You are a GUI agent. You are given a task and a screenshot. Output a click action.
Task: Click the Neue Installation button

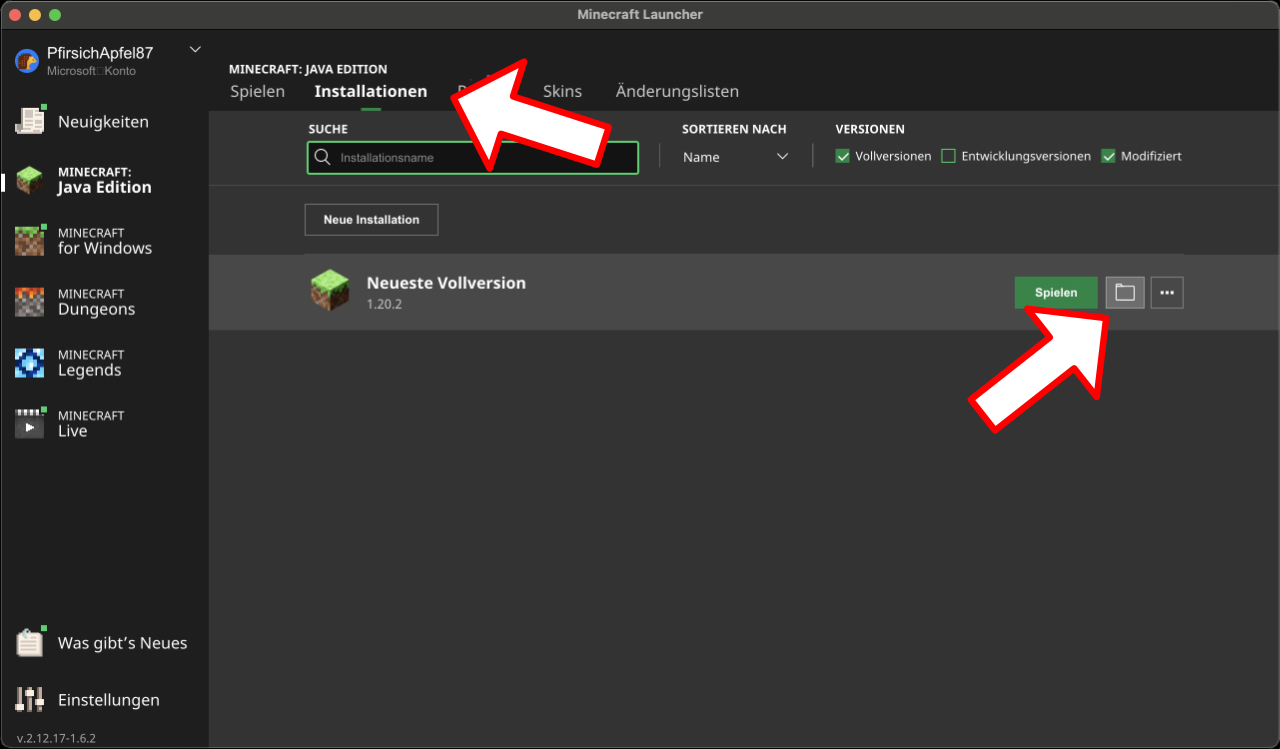pyautogui.click(x=371, y=220)
